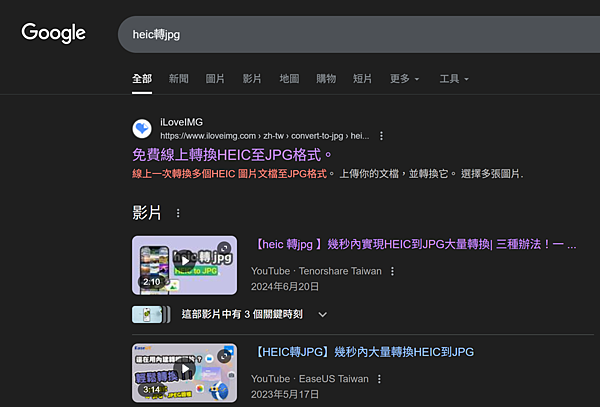Expand preview icon on the 2:10 video thumbnail

click(224, 248)
